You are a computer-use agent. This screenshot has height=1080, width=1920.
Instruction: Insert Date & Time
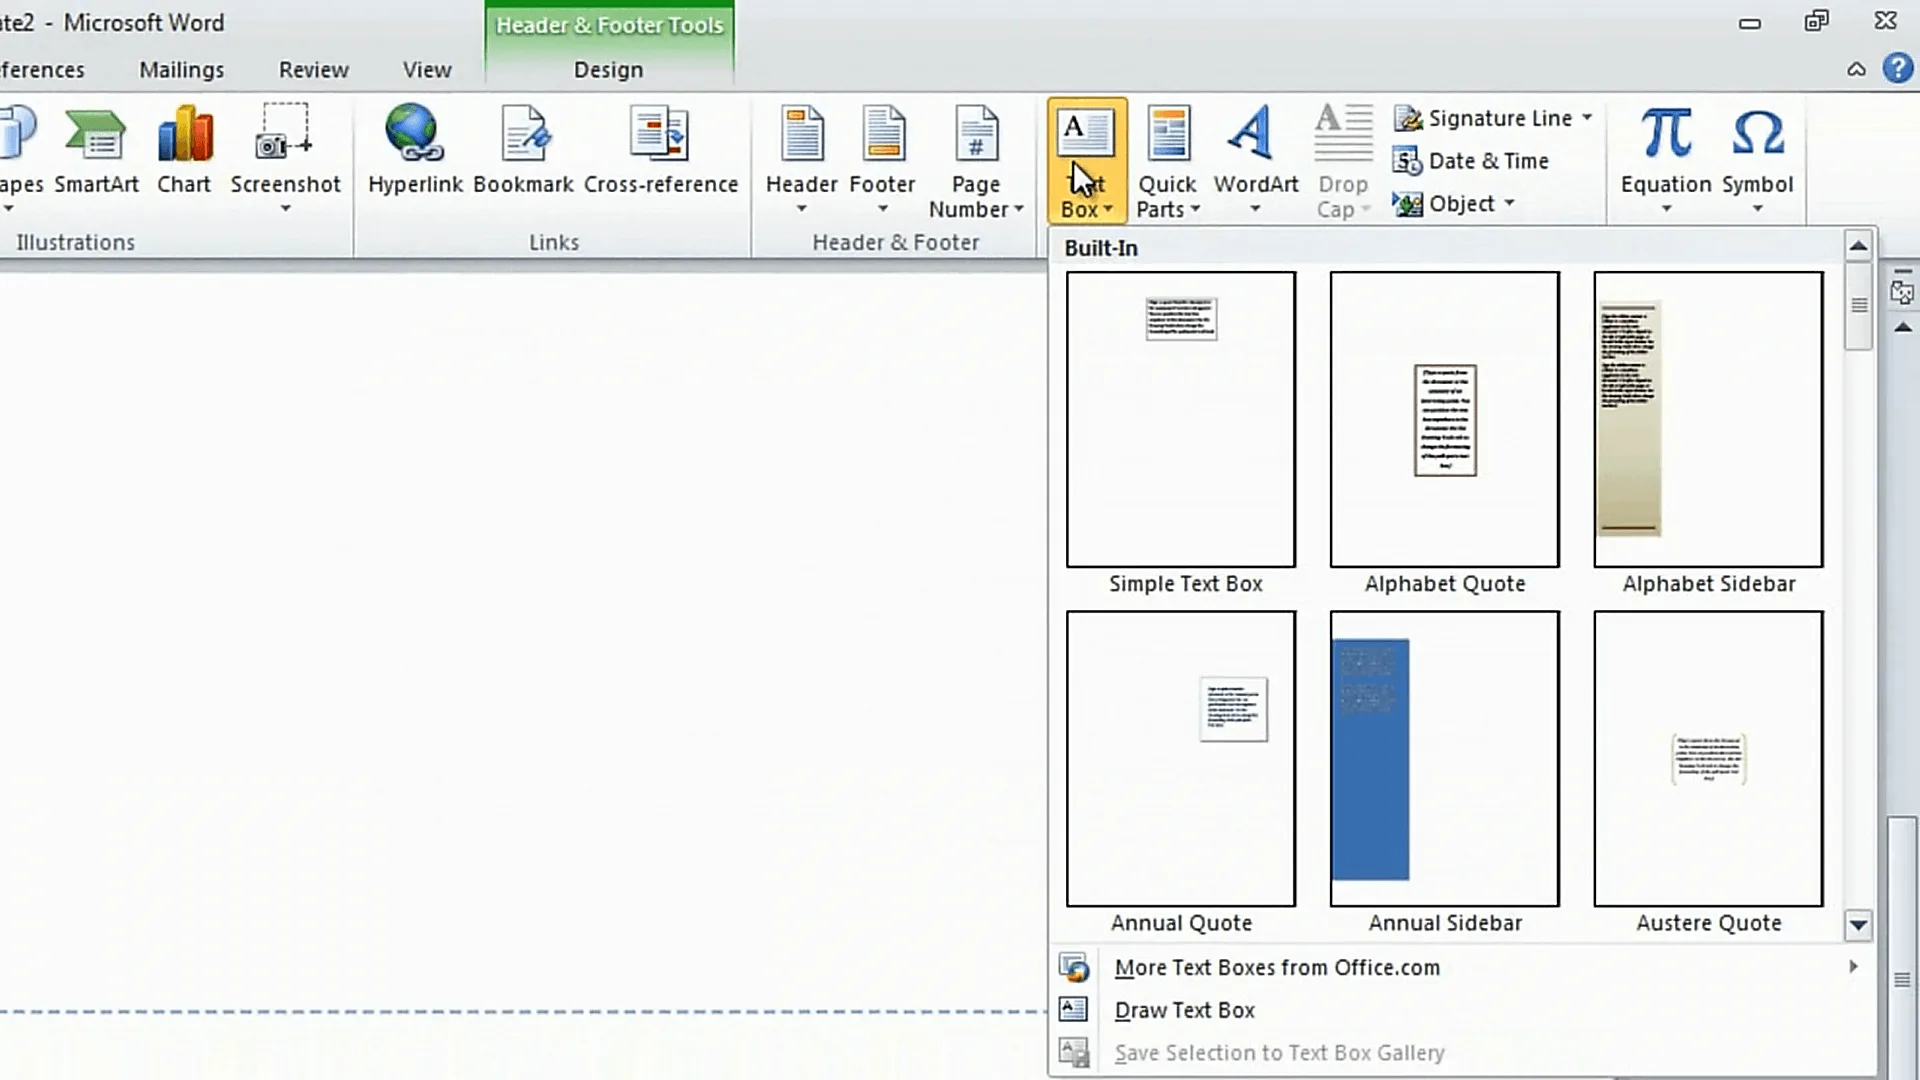(1471, 160)
